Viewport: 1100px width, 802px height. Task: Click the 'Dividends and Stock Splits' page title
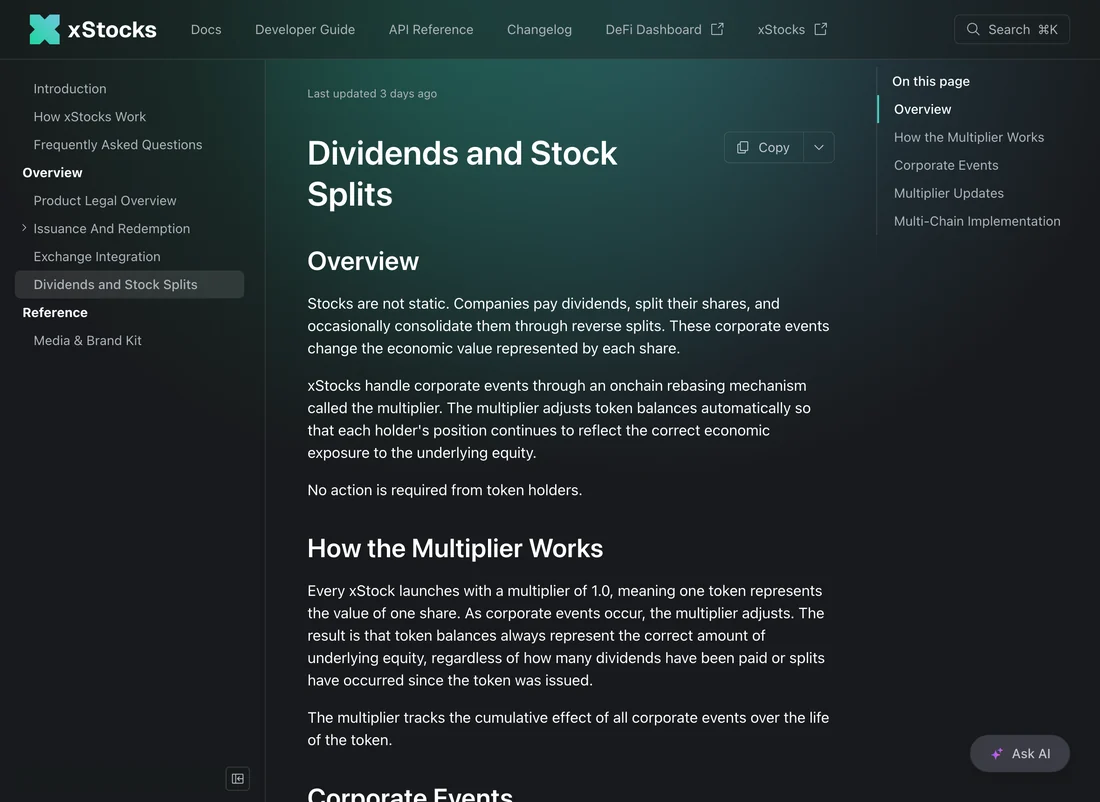click(462, 173)
